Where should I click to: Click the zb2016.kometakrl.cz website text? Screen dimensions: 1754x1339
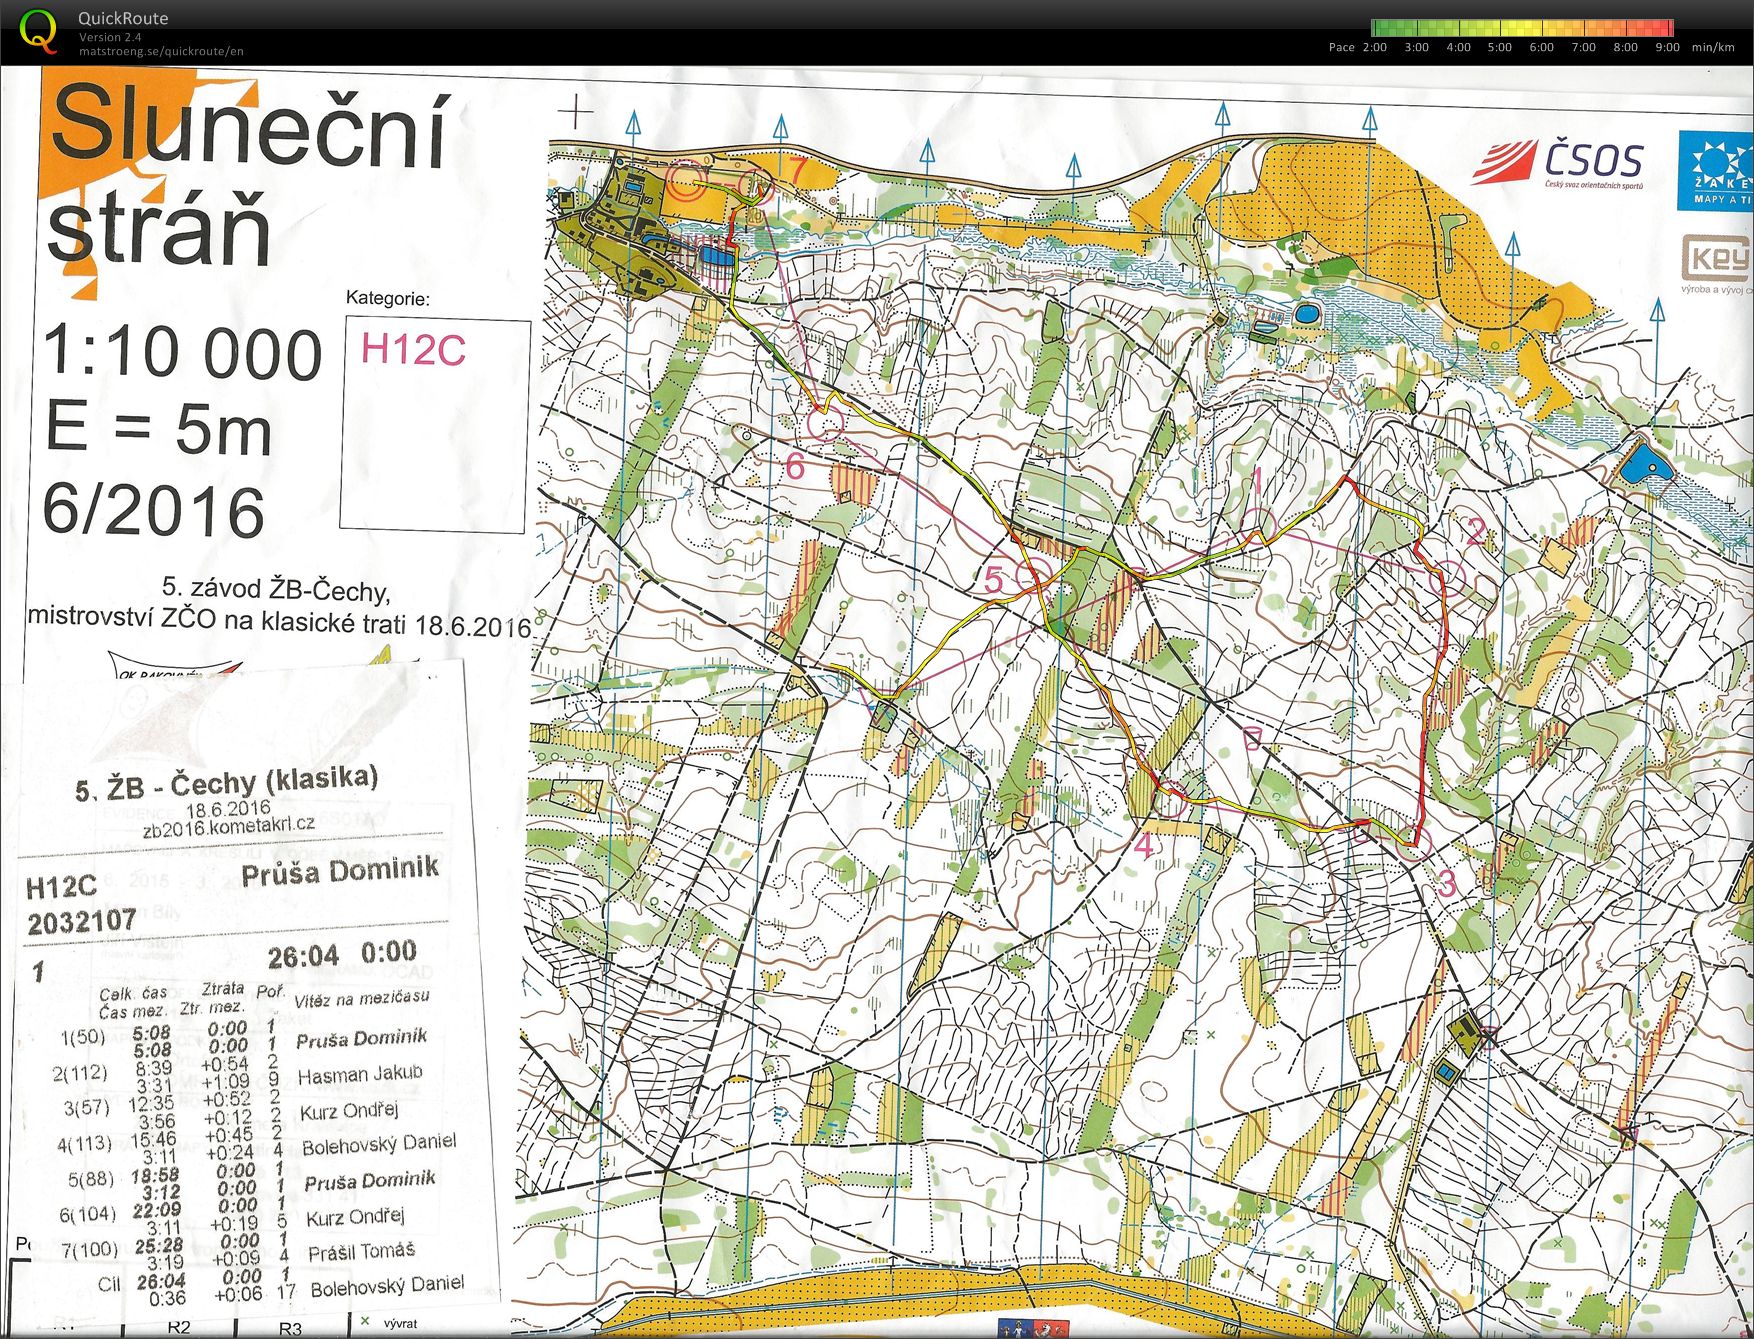click(x=229, y=827)
